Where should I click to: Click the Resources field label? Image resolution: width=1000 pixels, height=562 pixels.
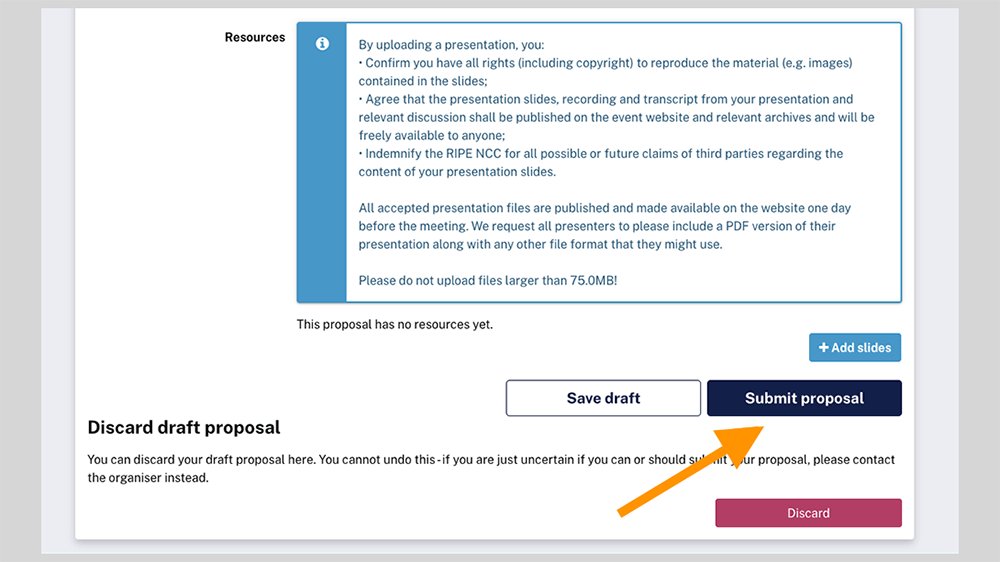[255, 37]
